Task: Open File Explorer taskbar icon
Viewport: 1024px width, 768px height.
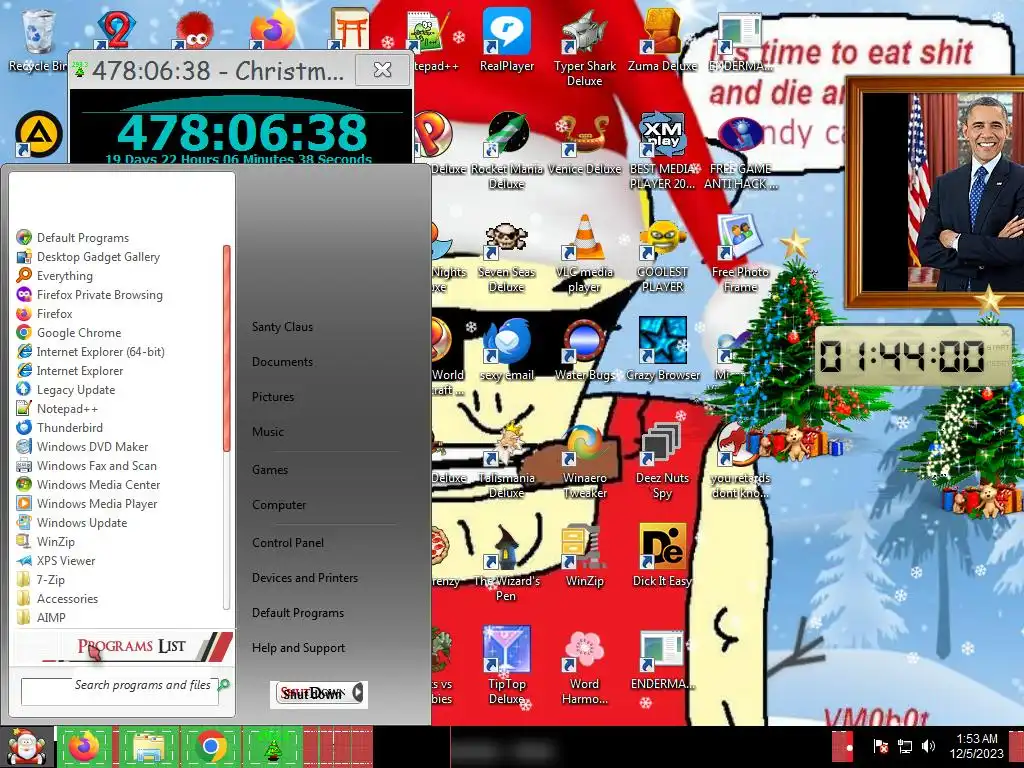Action: pyautogui.click(x=148, y=747)
